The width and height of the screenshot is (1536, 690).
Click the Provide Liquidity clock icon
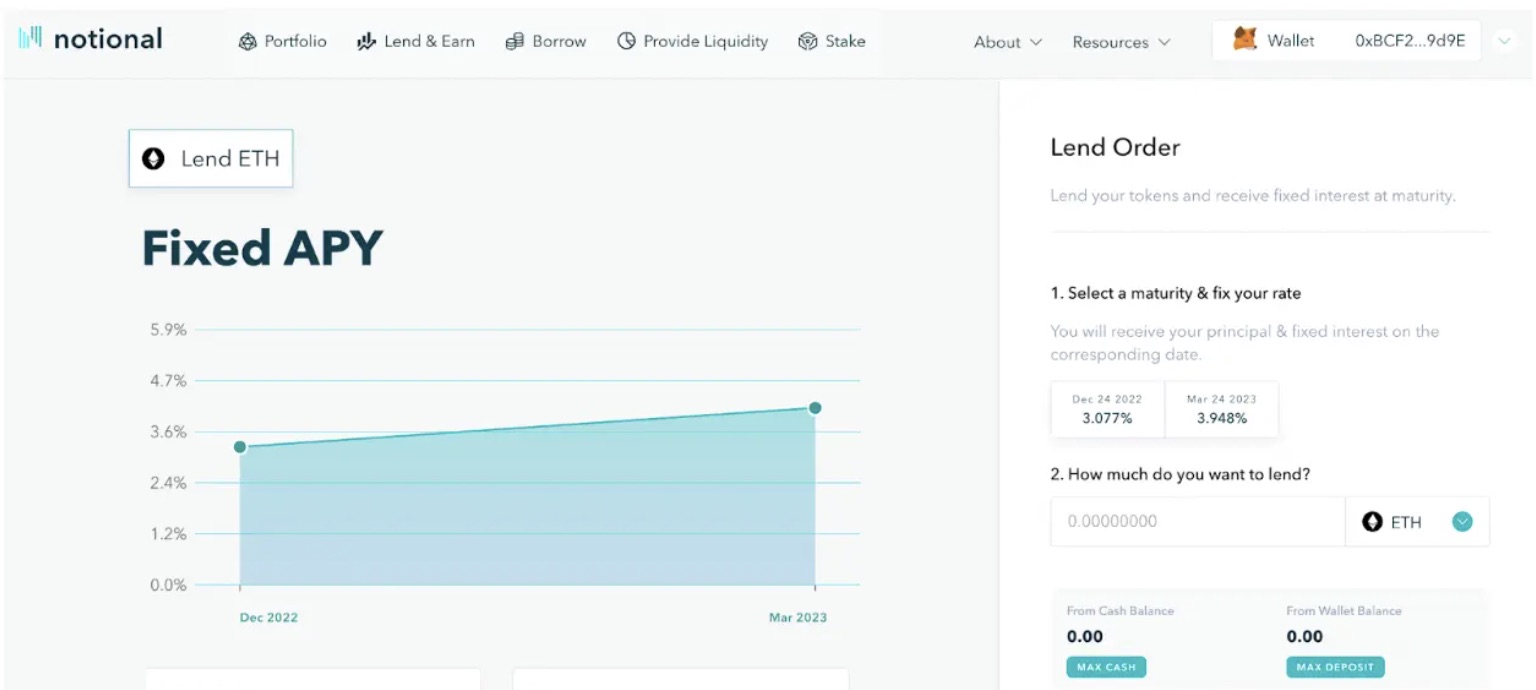(627, 41)
